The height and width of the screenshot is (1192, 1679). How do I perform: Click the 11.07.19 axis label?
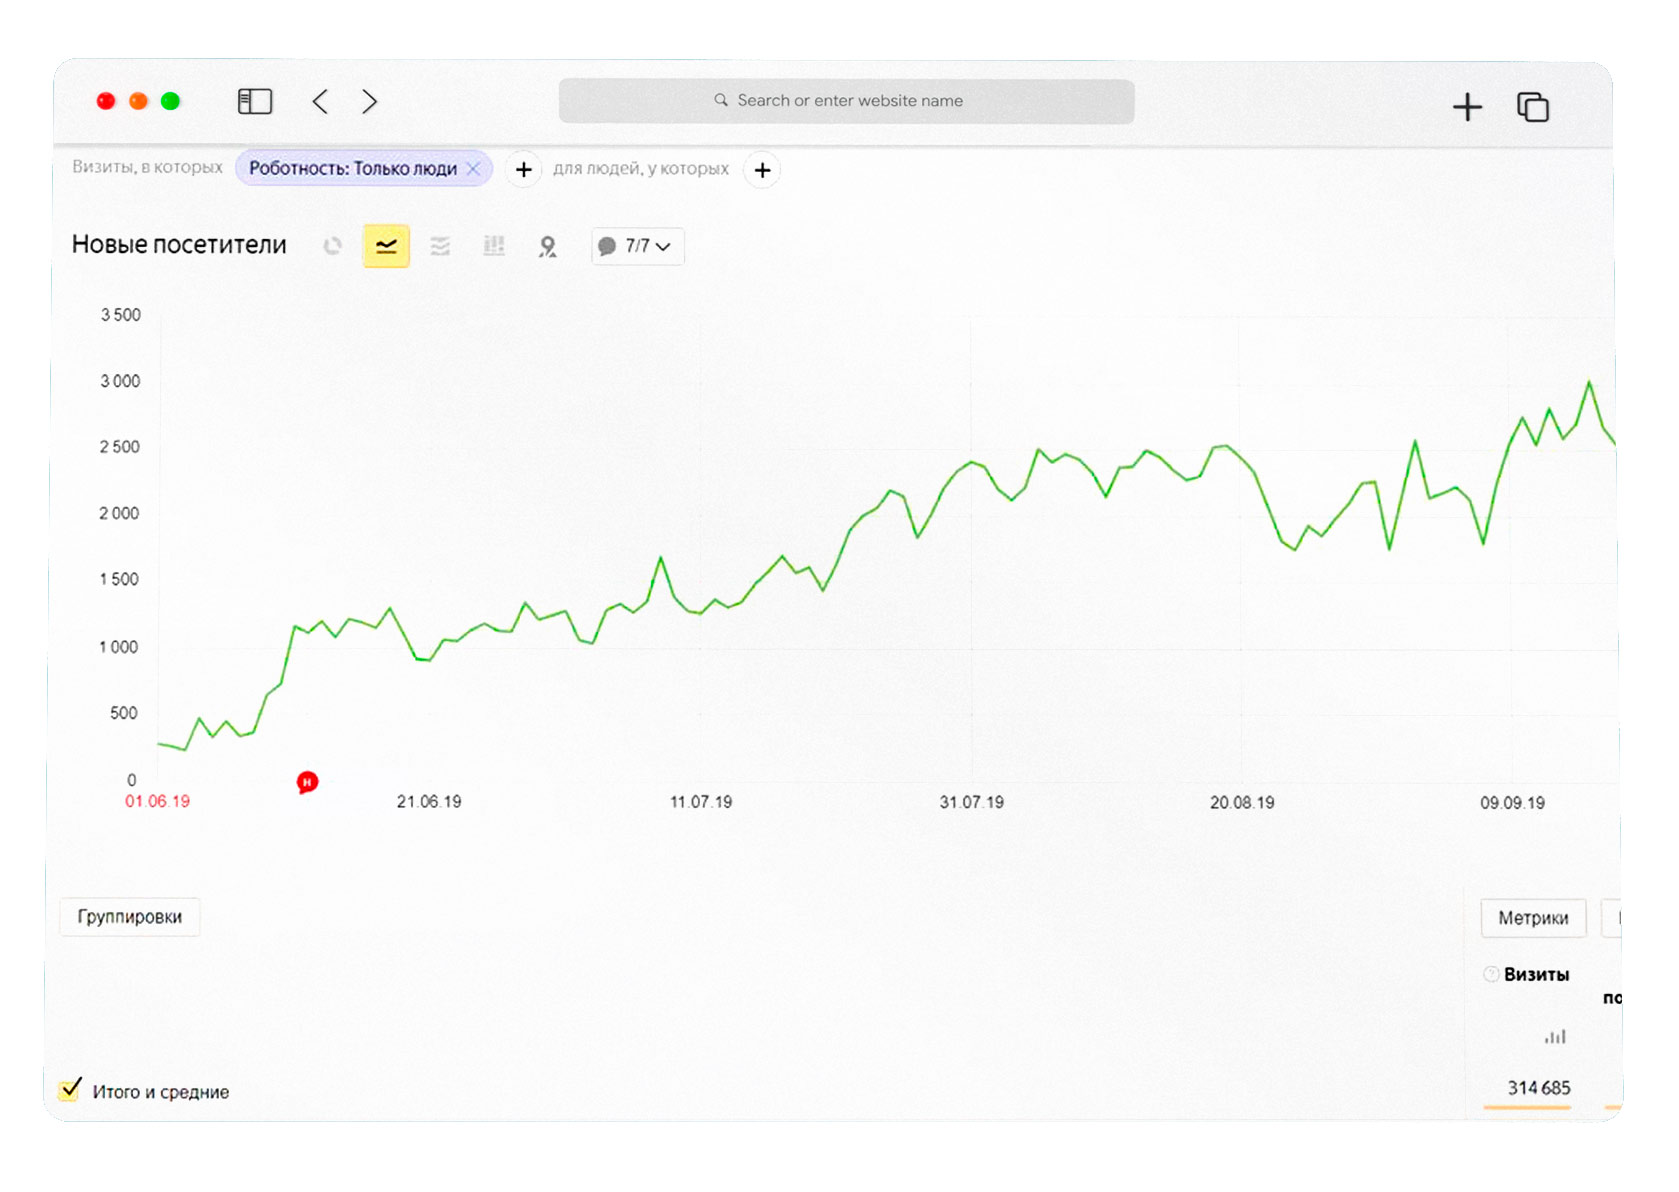pos(700,802)
